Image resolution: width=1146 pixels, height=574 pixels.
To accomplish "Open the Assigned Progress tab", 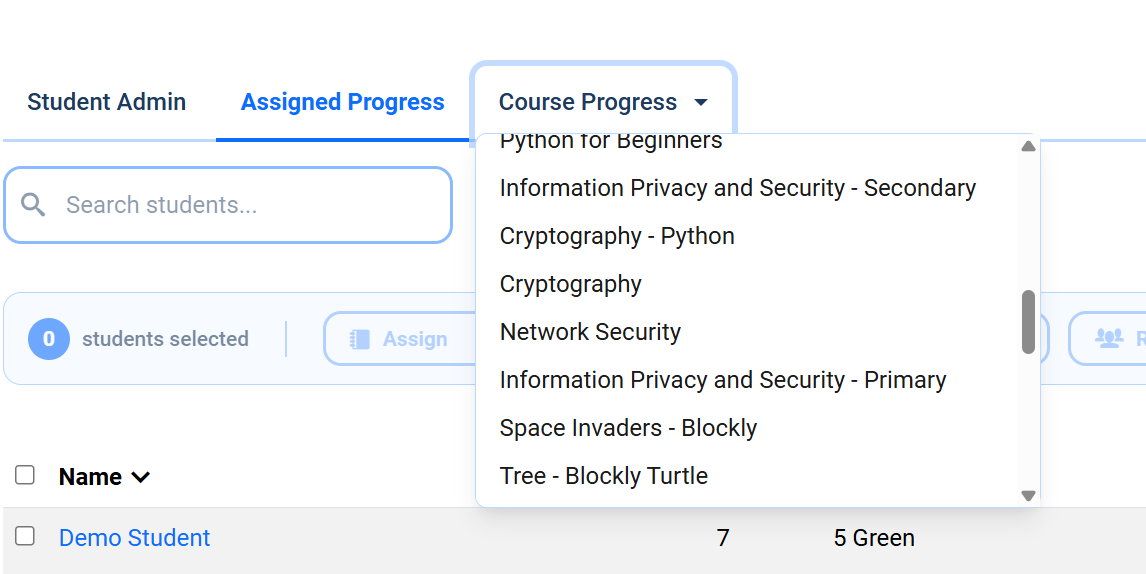I will click(342, 102).
